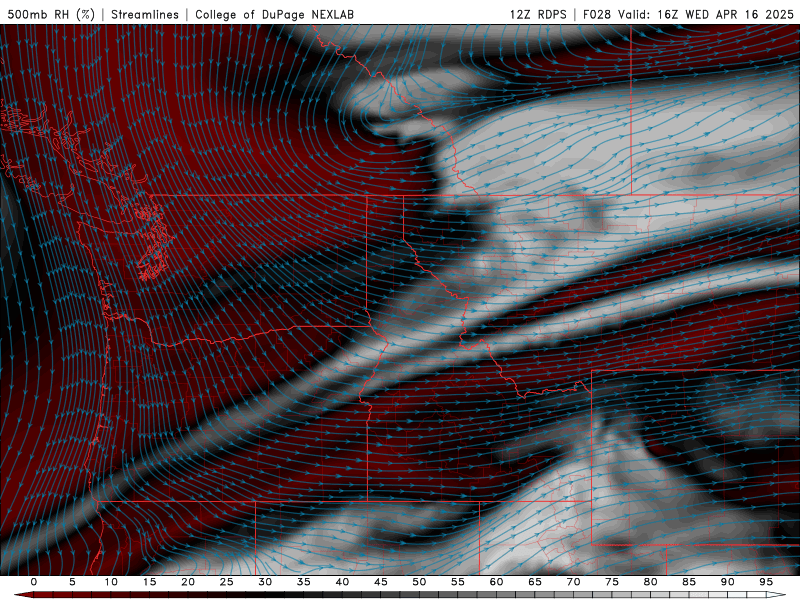Click the 'Streamlines' label in the header
Image resolution: width=800 pixels, height=600 pixels.
(x=145, y=14)
